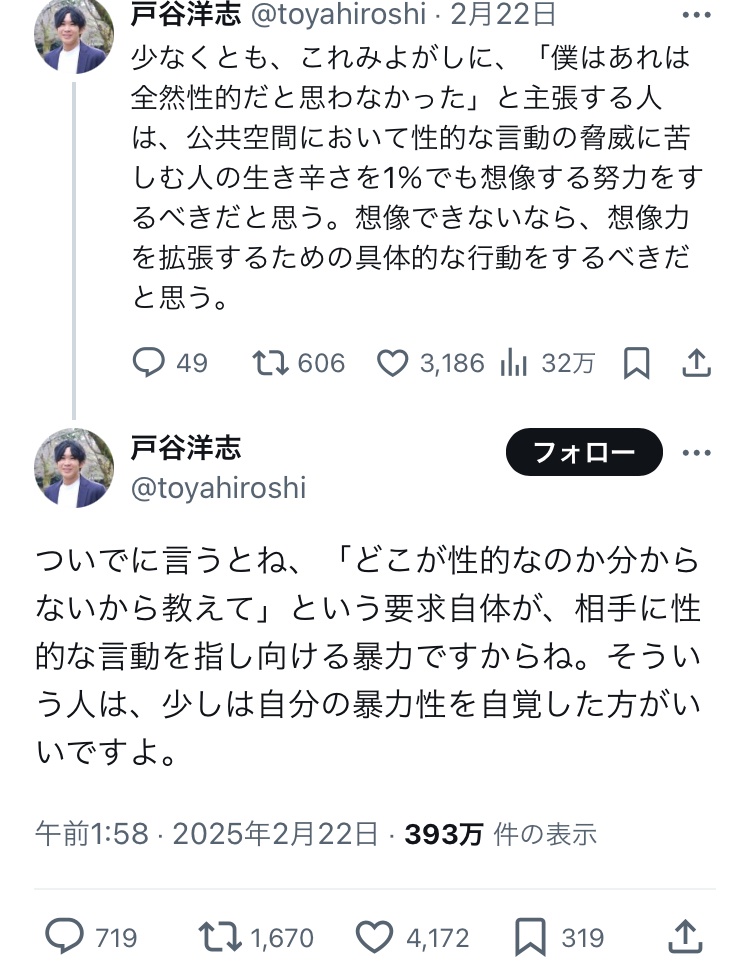View analytics icon showing 32万 views
Image resolution: width=750 pixels, height=965 pixels.
click(x=514, y=363)
